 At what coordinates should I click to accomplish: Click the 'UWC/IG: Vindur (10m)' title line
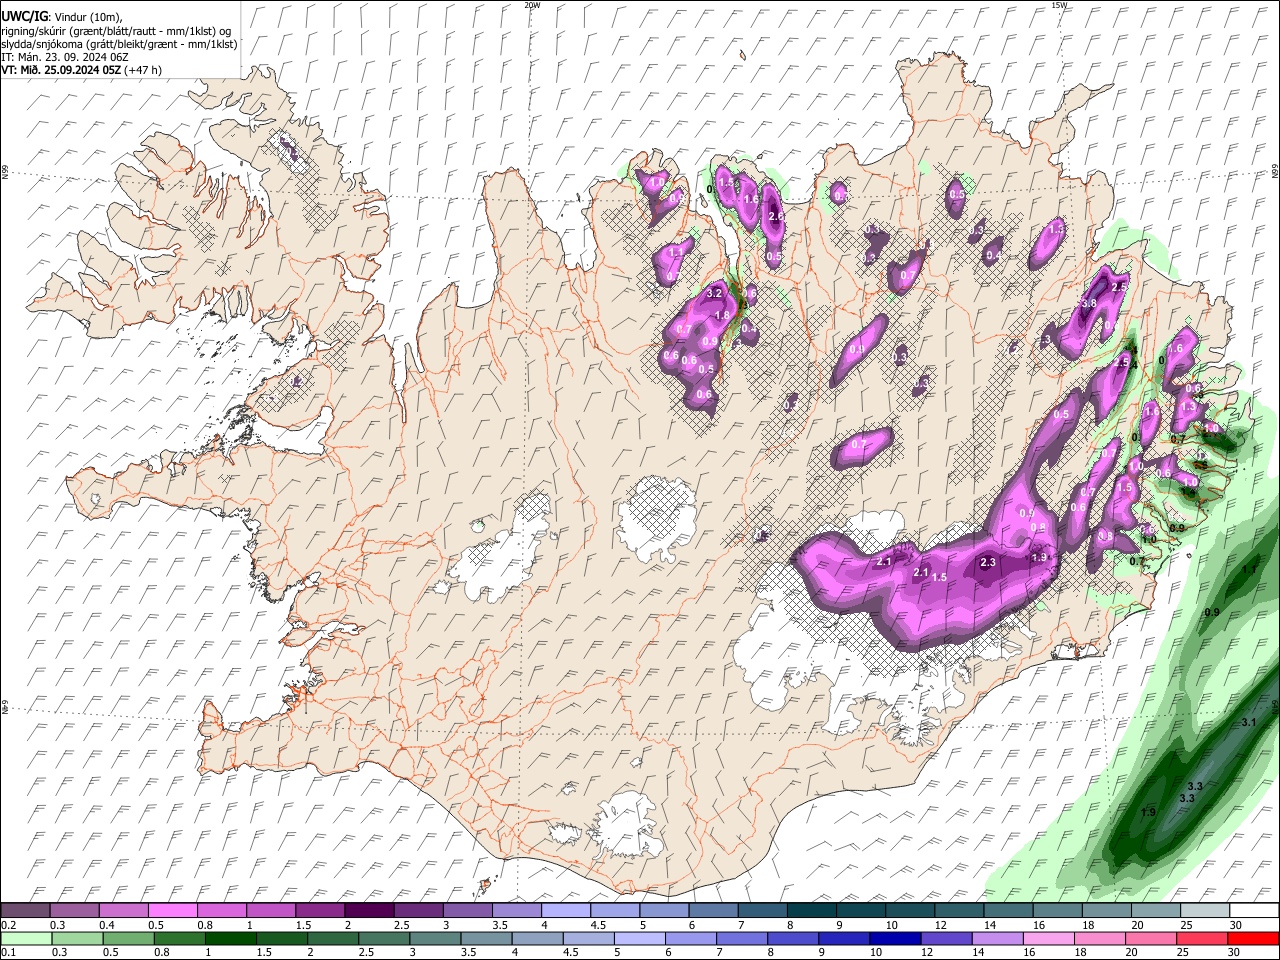click(63, 17)
